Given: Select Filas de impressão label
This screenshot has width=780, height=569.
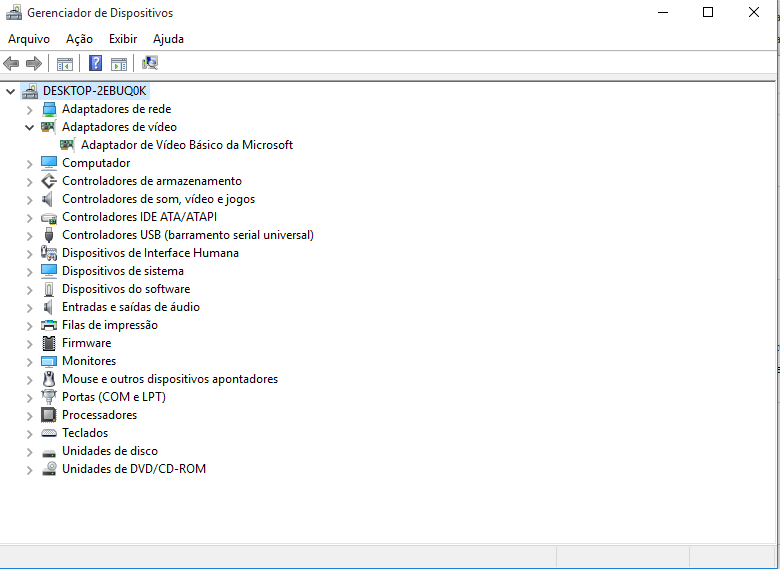Looking at the screenshot, I should pos(110,325).
